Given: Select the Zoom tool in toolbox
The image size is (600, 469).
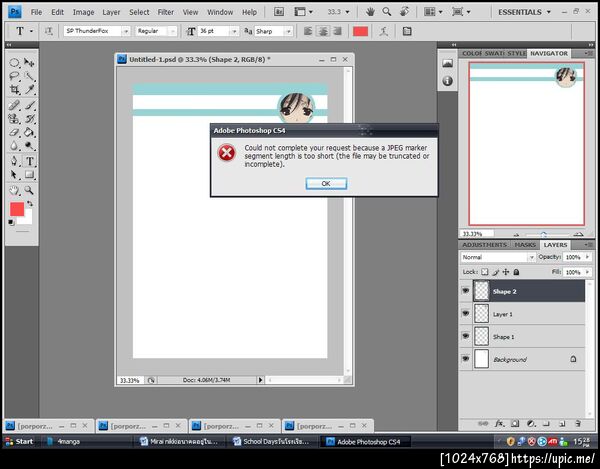Looking at the screenshot, I should pyautogui.click(x=29, y=190).
